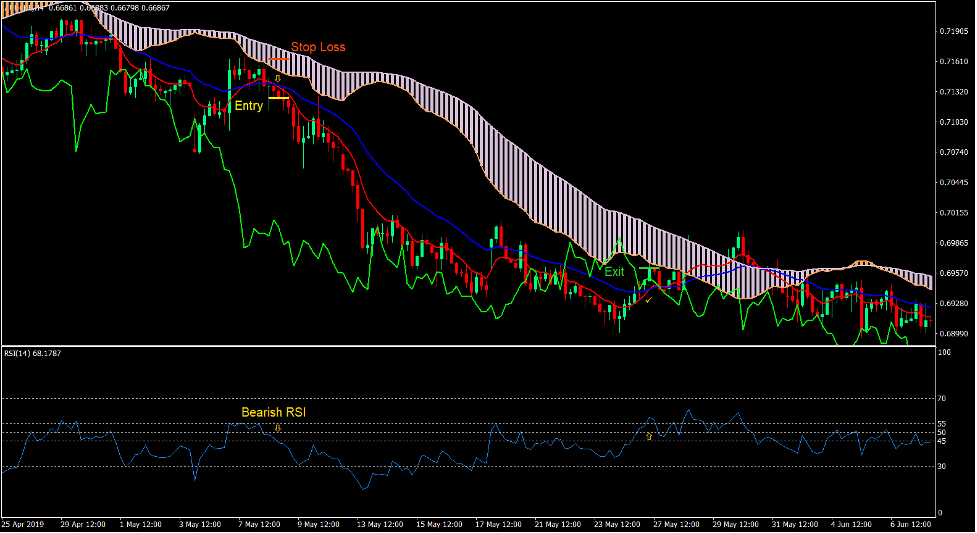The image size is (977, 533).
Task: Click the 0.70155 price axis label
Action: pyautogui.click(x=952, y=213)
